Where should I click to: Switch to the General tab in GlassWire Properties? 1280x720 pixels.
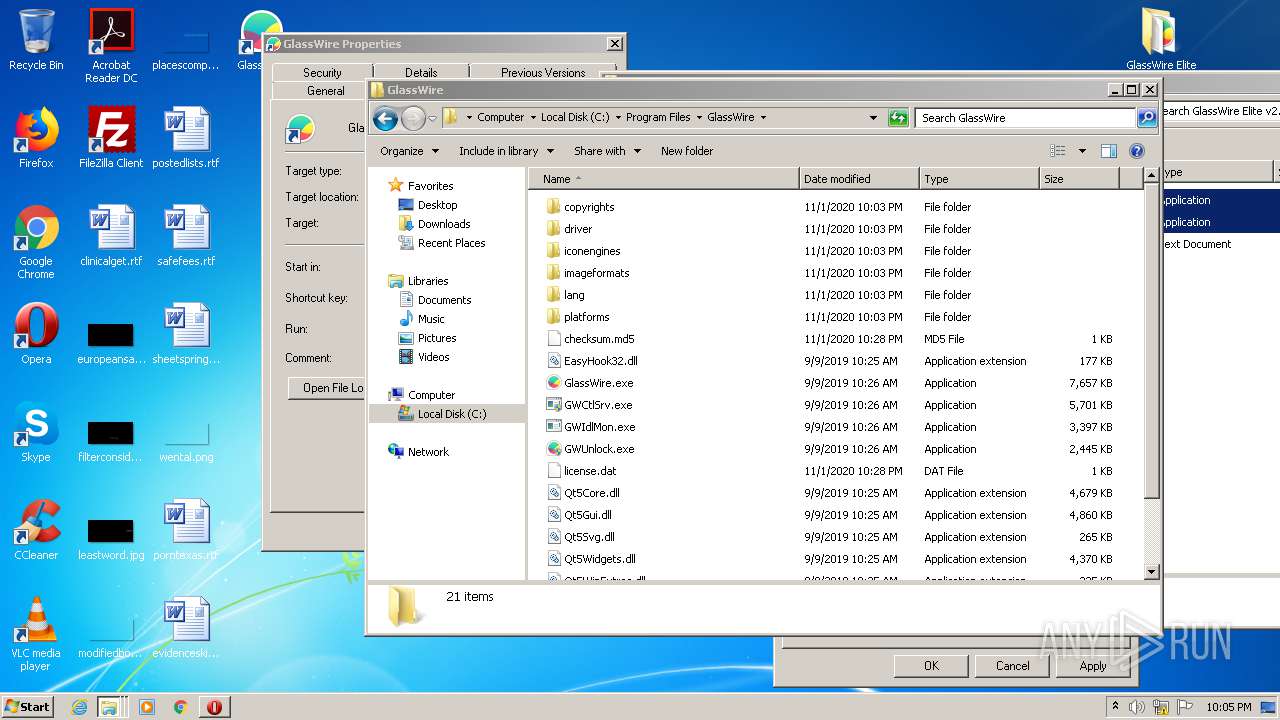click(x=326, y=90)
